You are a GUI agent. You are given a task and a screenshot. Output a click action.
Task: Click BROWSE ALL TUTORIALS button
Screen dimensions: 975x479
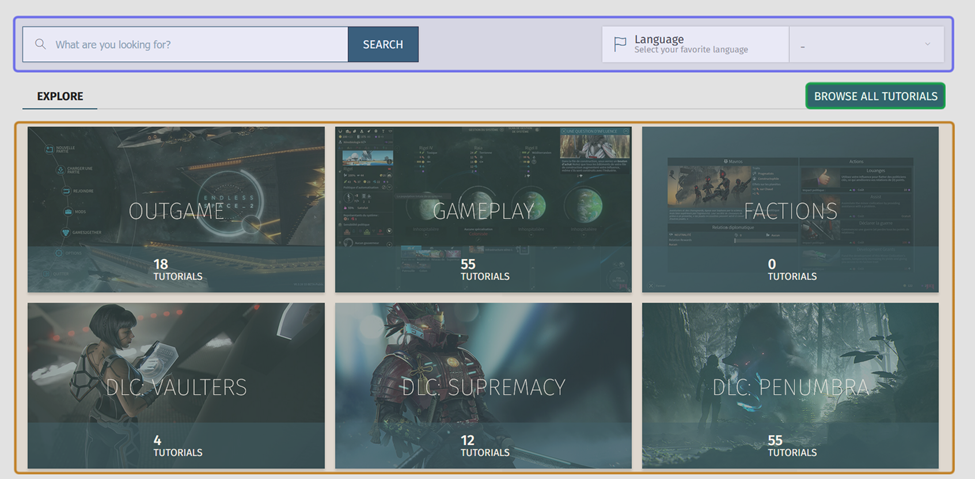point(875,96)
